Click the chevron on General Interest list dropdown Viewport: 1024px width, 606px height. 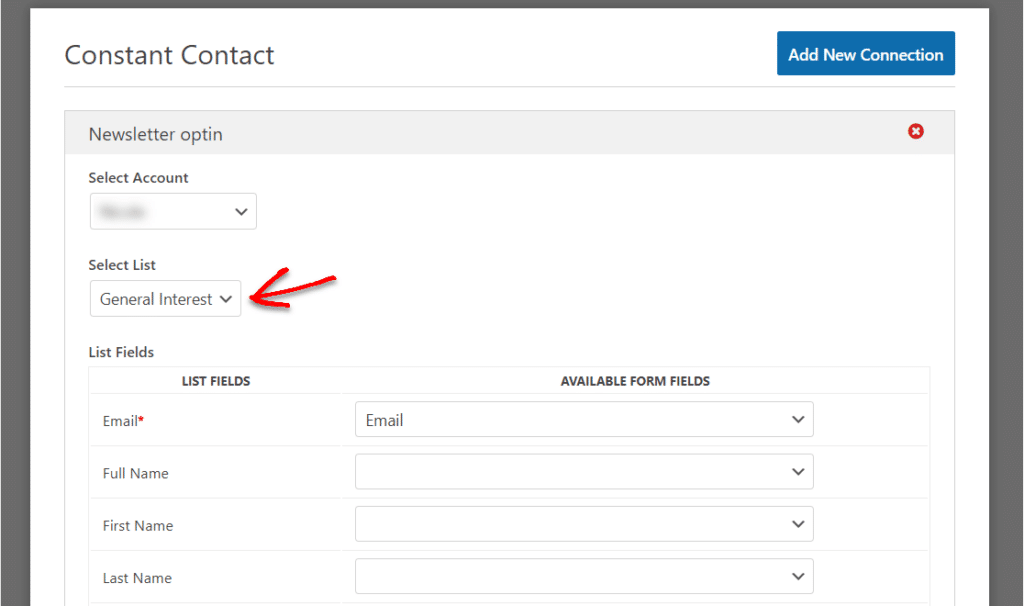227,299
